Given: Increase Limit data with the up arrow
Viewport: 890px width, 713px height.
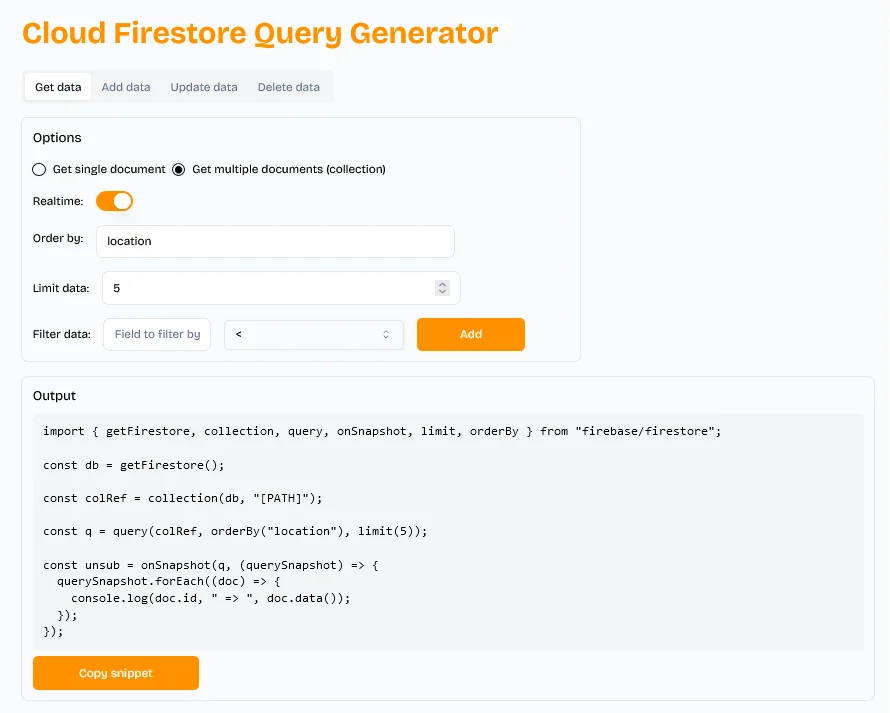Looking at the screenshot, I should click(442, 284).
